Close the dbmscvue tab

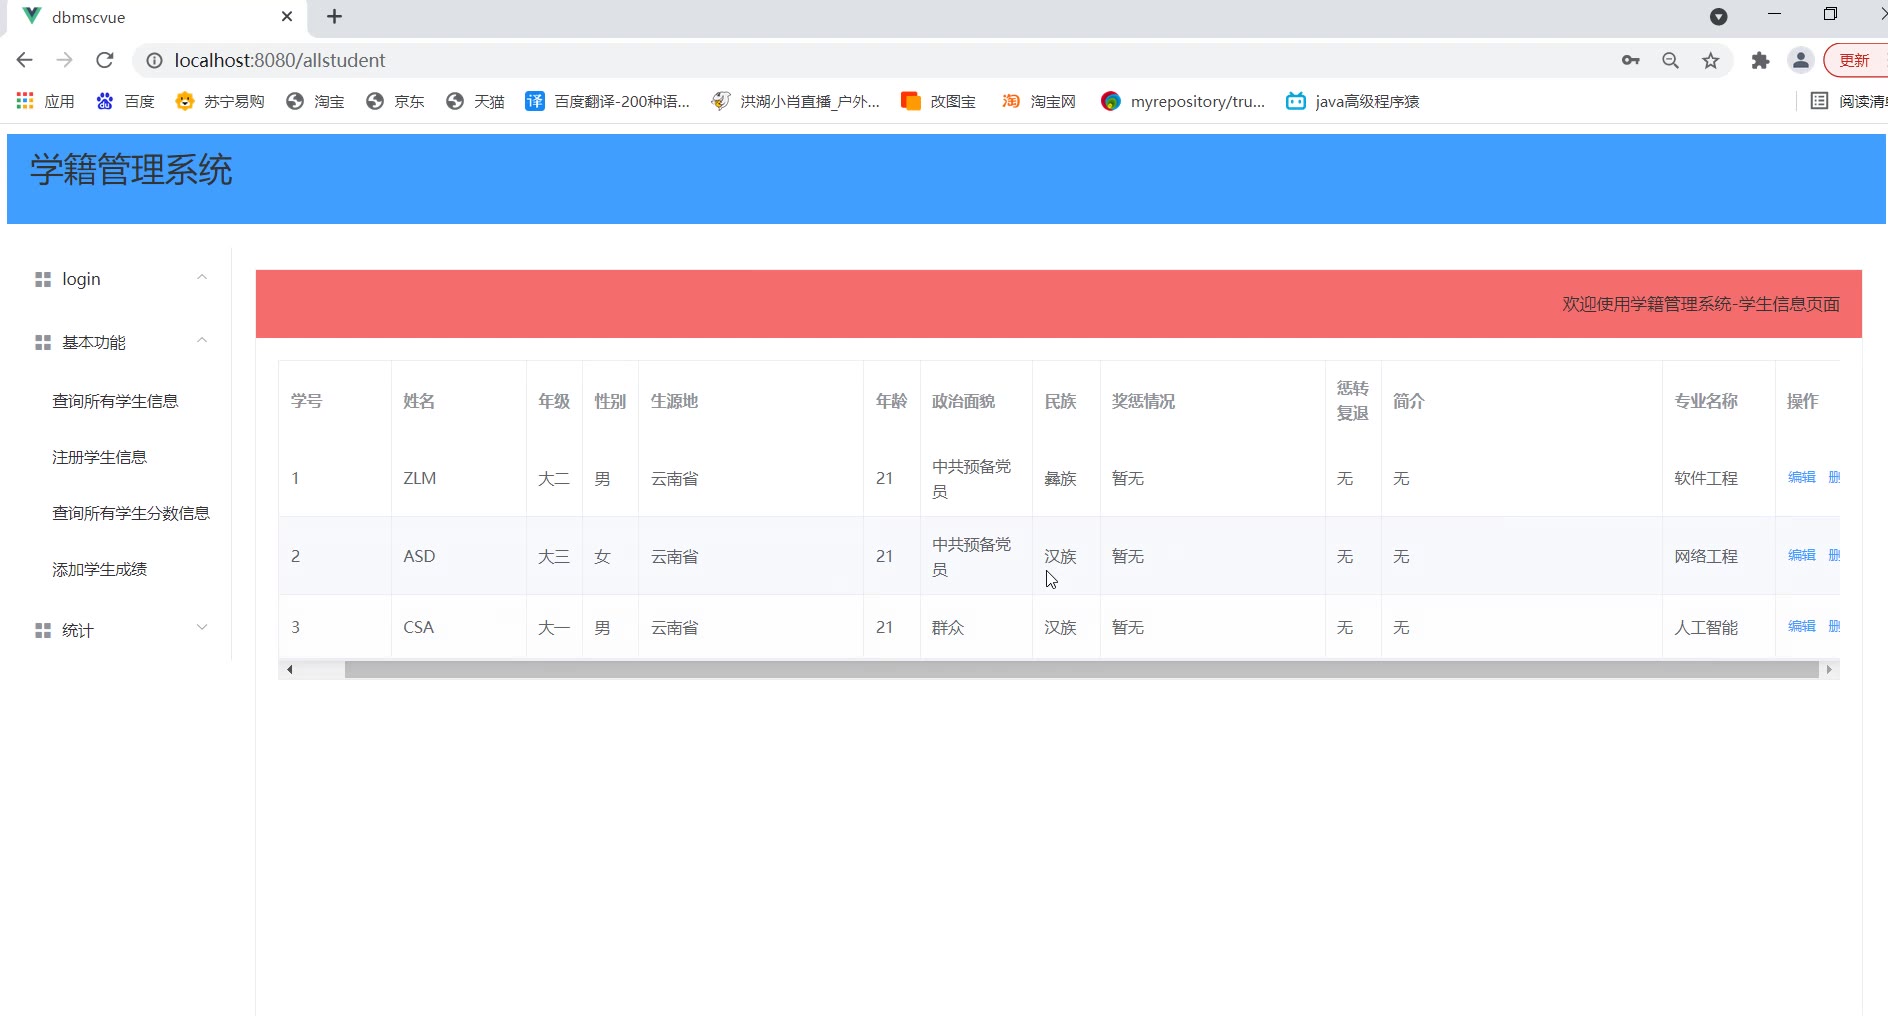[x=287, y=17]
